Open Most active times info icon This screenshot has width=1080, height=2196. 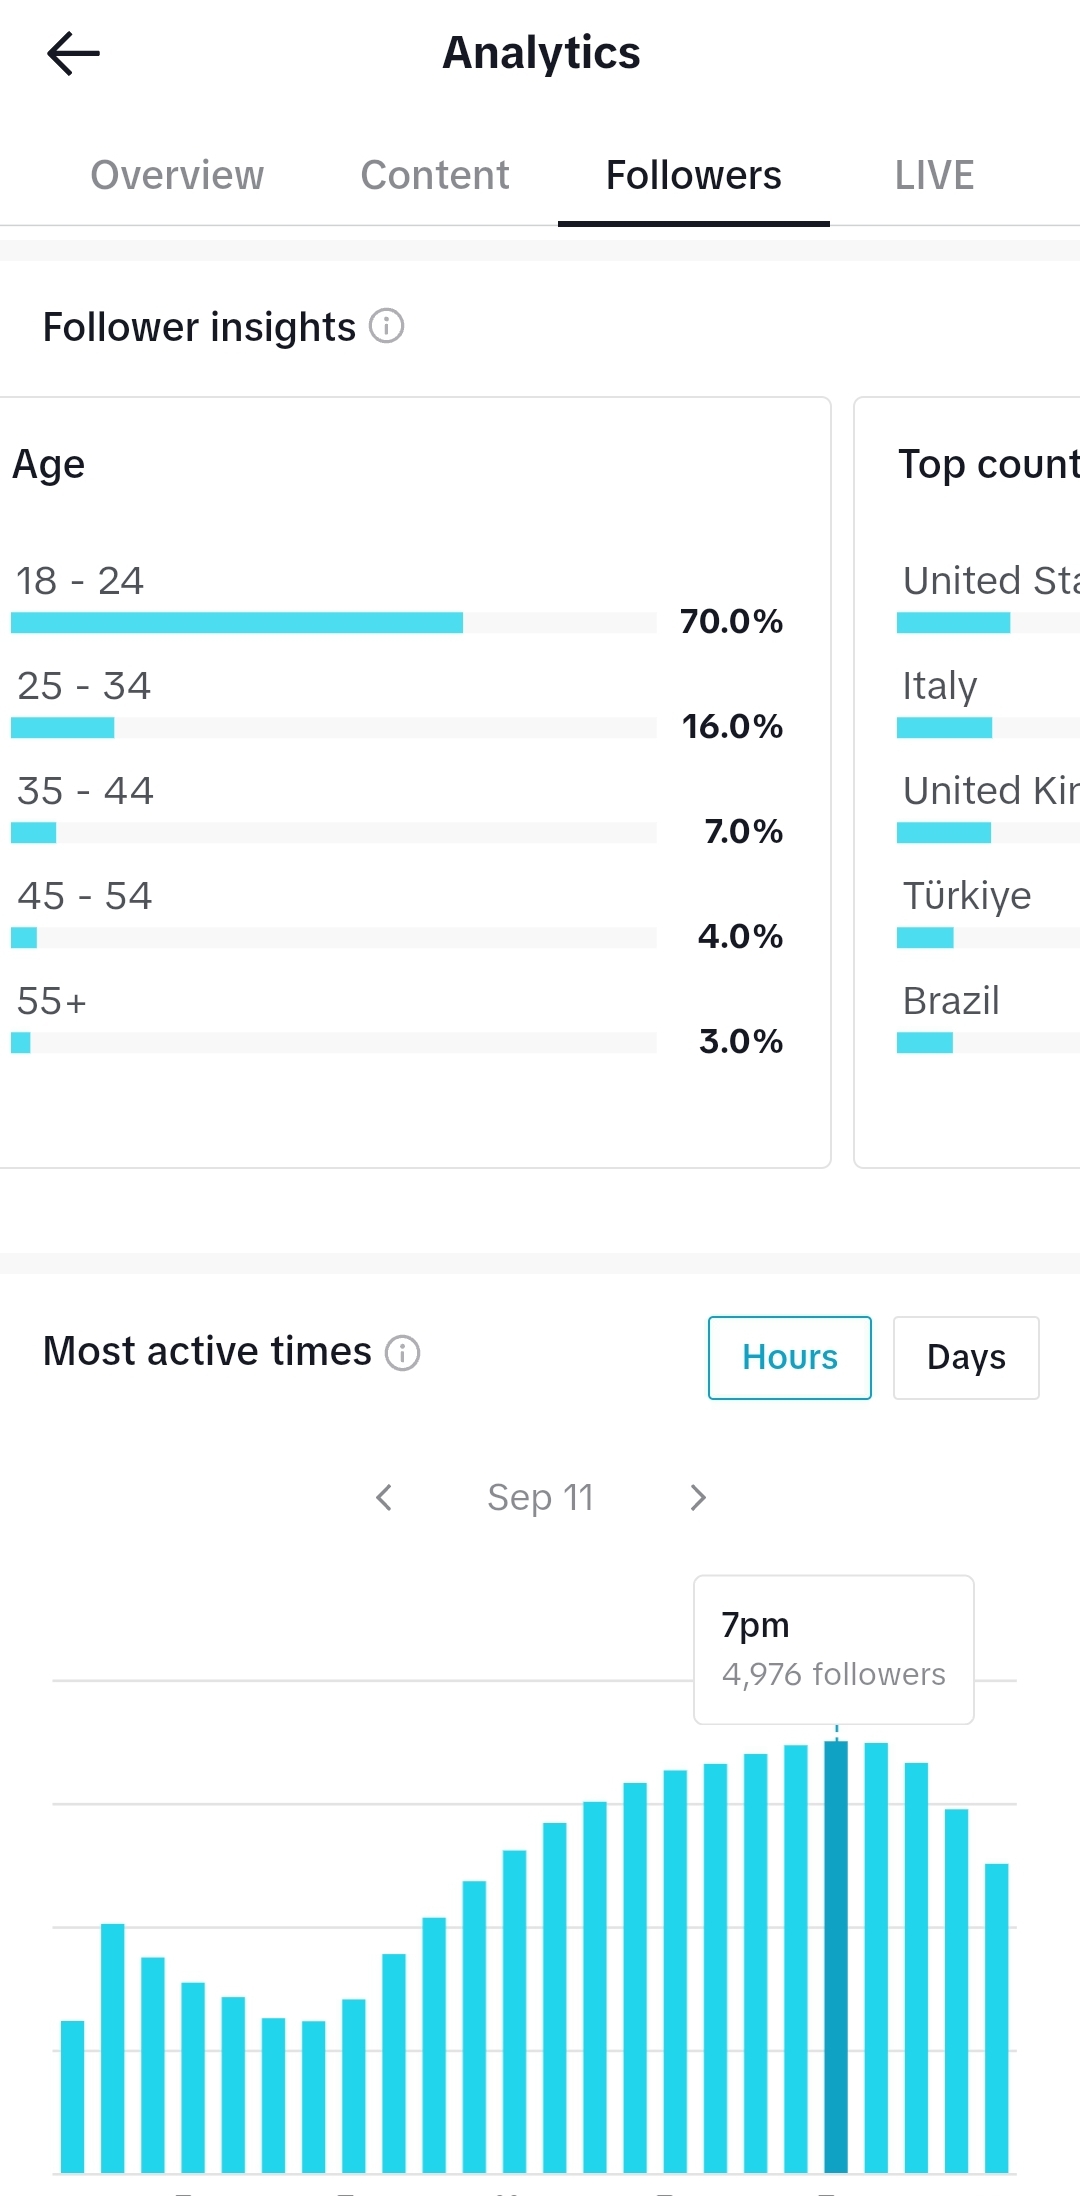[402, 1352]
